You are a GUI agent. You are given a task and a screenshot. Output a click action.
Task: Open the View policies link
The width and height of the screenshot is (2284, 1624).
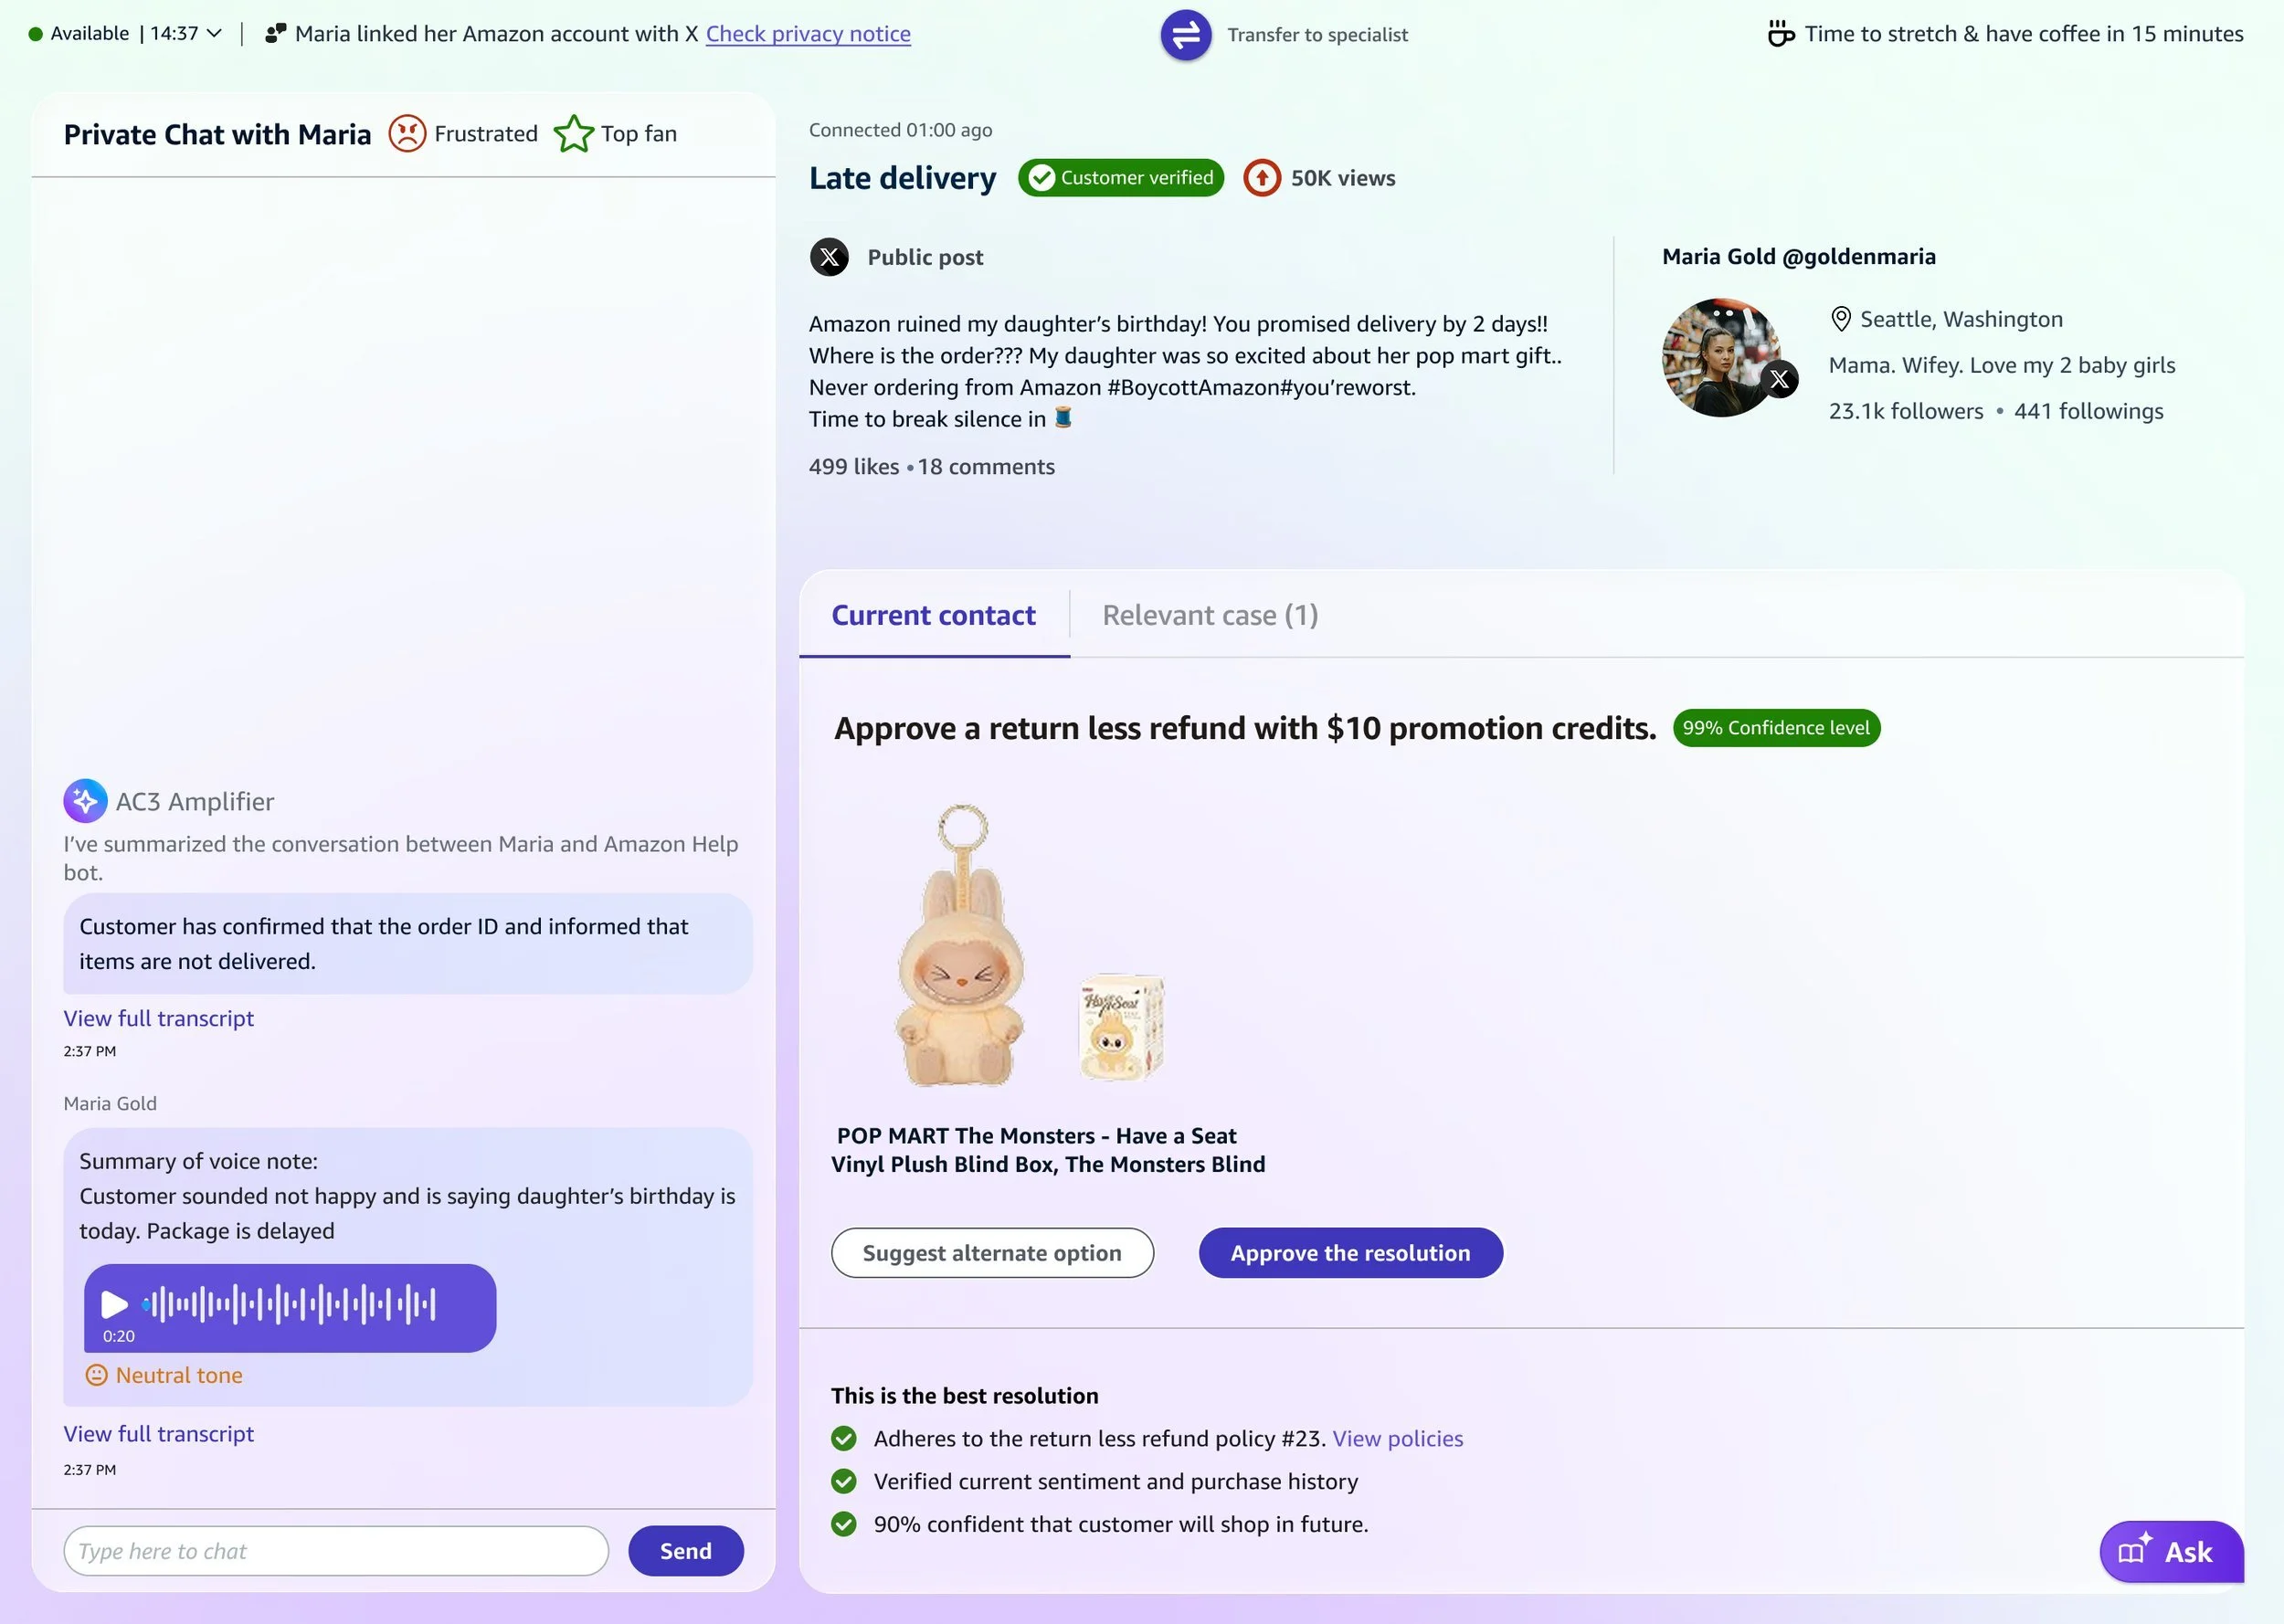coord(1397,1438)
